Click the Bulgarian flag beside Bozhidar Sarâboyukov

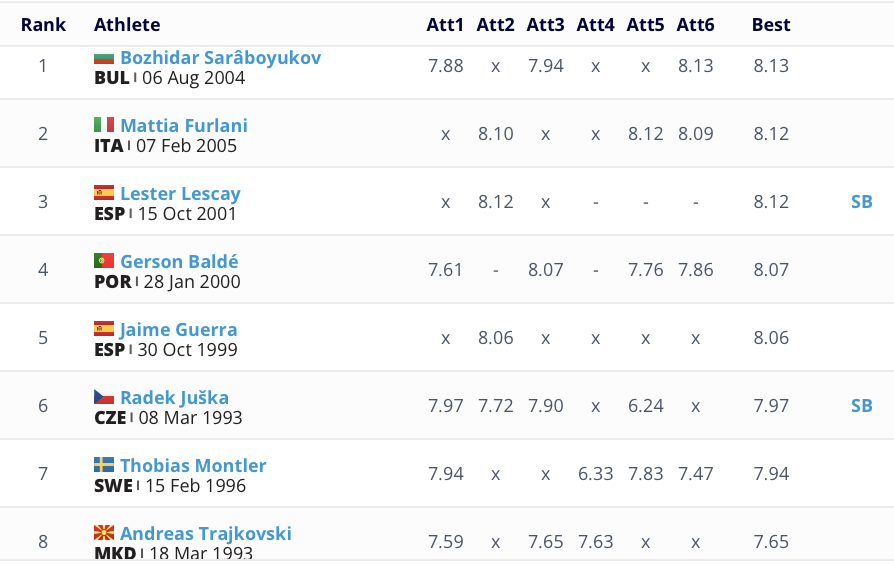[104, 58]
